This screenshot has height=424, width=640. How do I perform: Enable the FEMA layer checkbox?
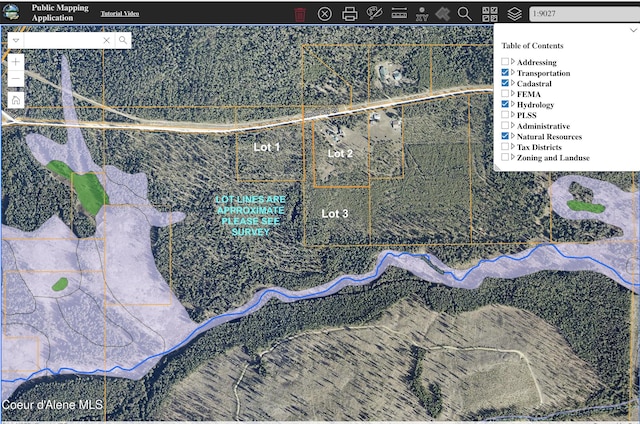(505, 93)
